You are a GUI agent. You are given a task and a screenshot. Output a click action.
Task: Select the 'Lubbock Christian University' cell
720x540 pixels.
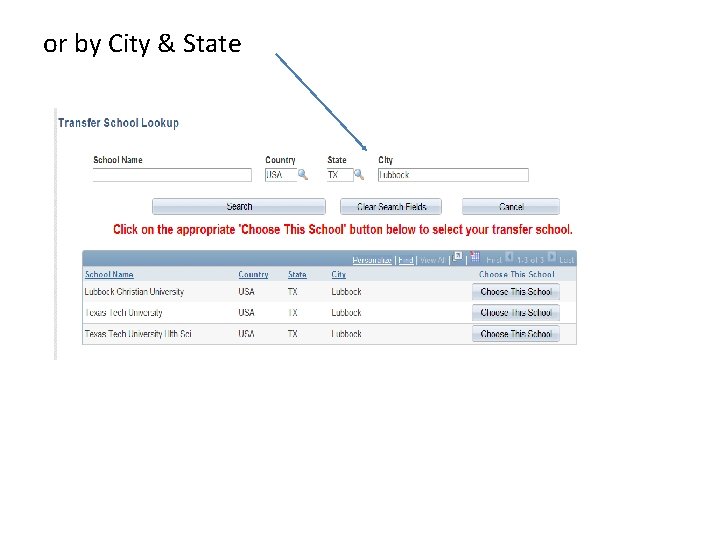(x=134, y=292)
